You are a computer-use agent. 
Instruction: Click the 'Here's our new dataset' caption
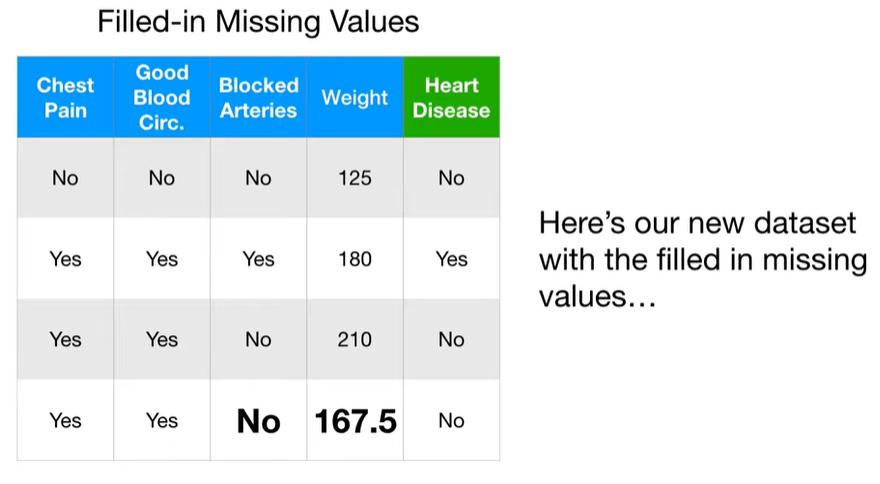(x=703, y=259)
